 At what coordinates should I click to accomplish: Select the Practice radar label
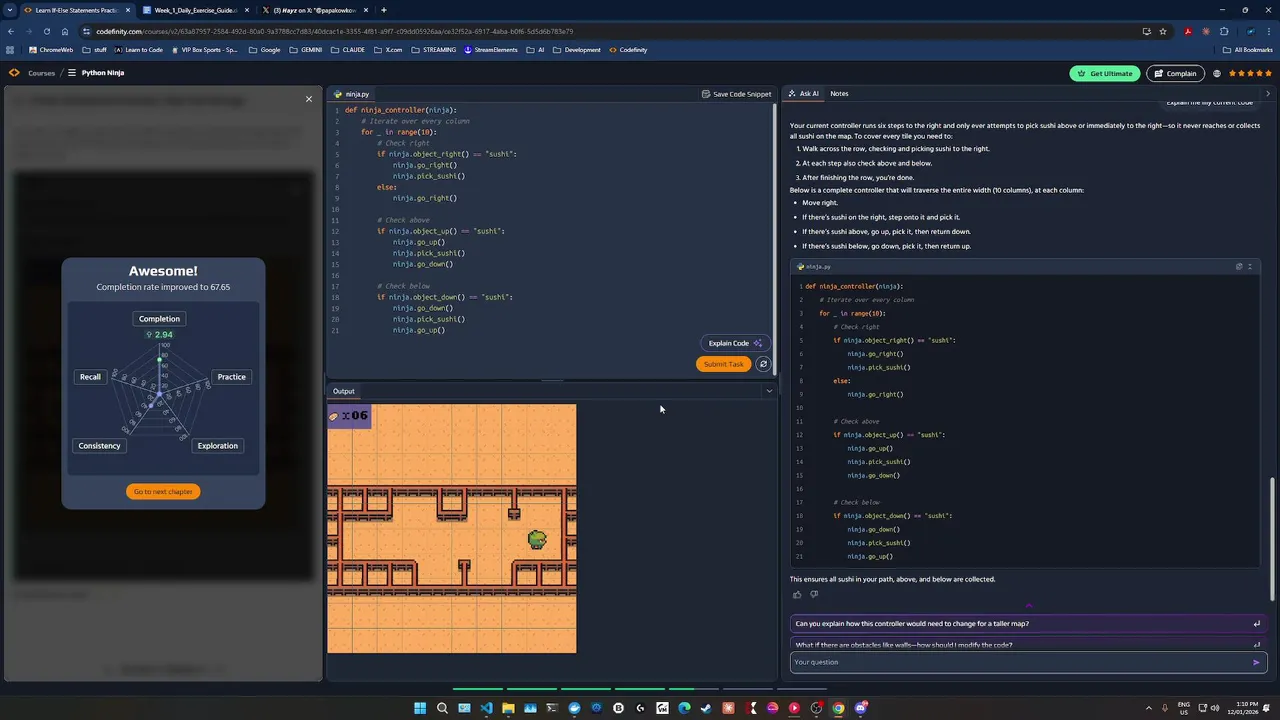[x=231, y=377]
